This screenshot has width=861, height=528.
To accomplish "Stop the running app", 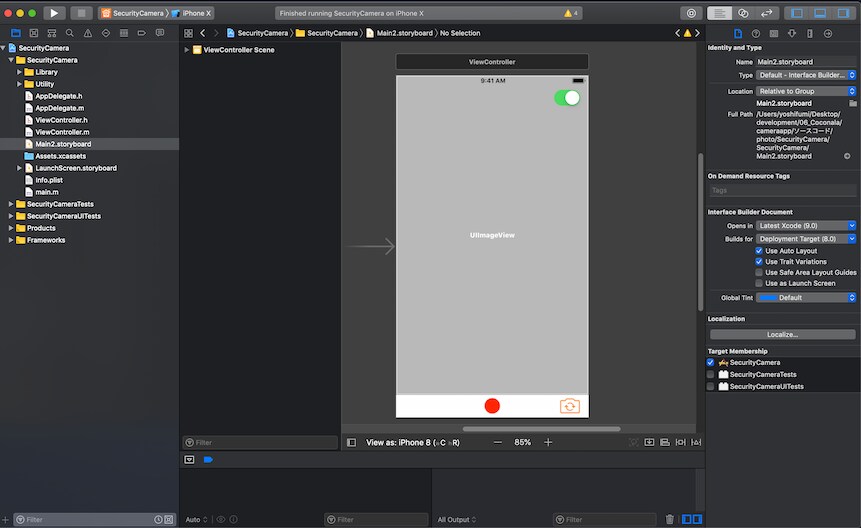I will [x=81, y=13].
